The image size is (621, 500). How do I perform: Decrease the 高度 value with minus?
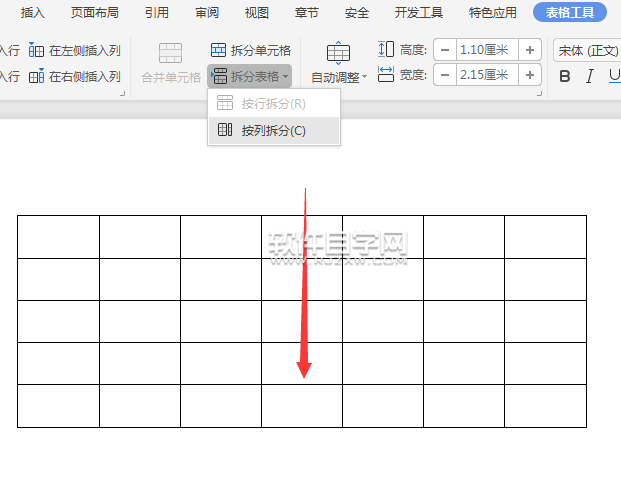click(x=445, y=50)
